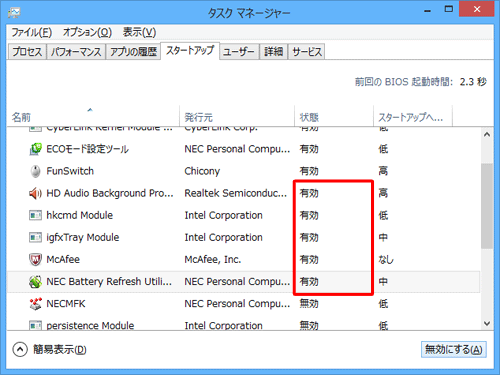This screenshot has height=375, width=500.
Task: Select the FunSwitch row name
Action: [70, 171]
